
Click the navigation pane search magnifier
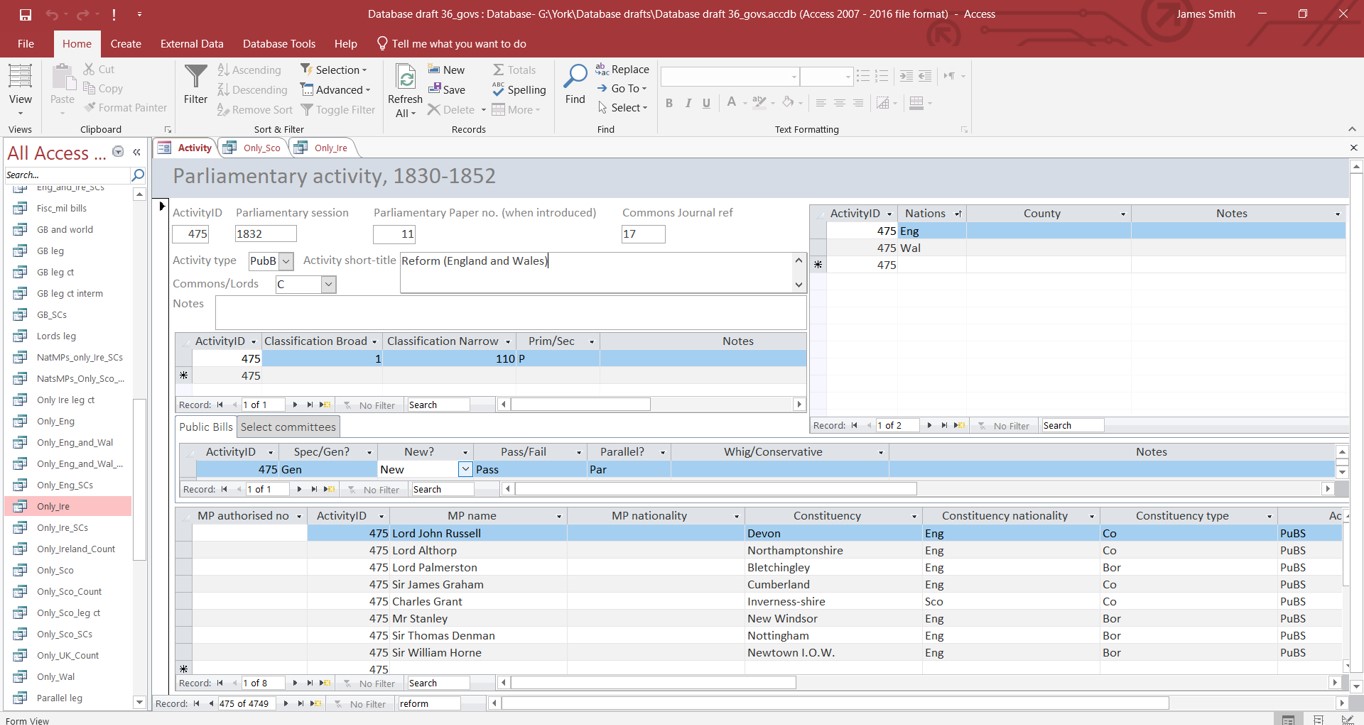click(138, 175)
